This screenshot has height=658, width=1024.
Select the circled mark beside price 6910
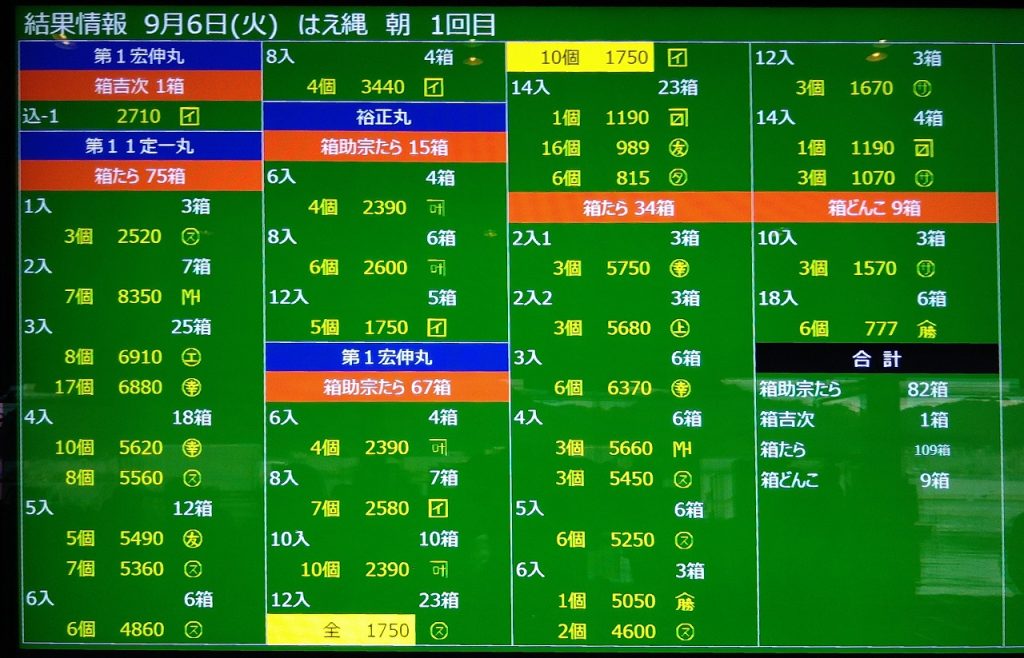(x=191, y=357)
